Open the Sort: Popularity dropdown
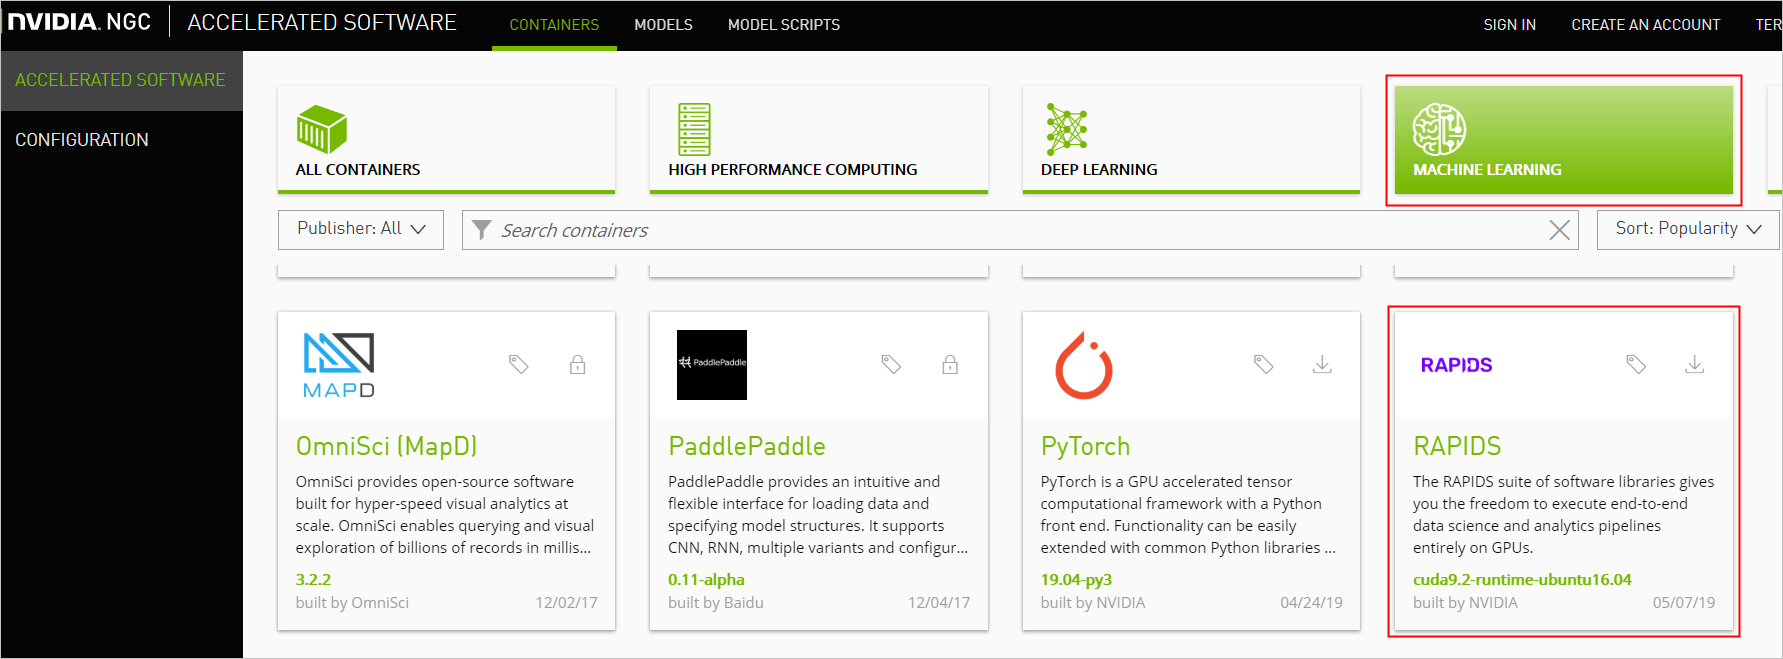 [1688, 229]
